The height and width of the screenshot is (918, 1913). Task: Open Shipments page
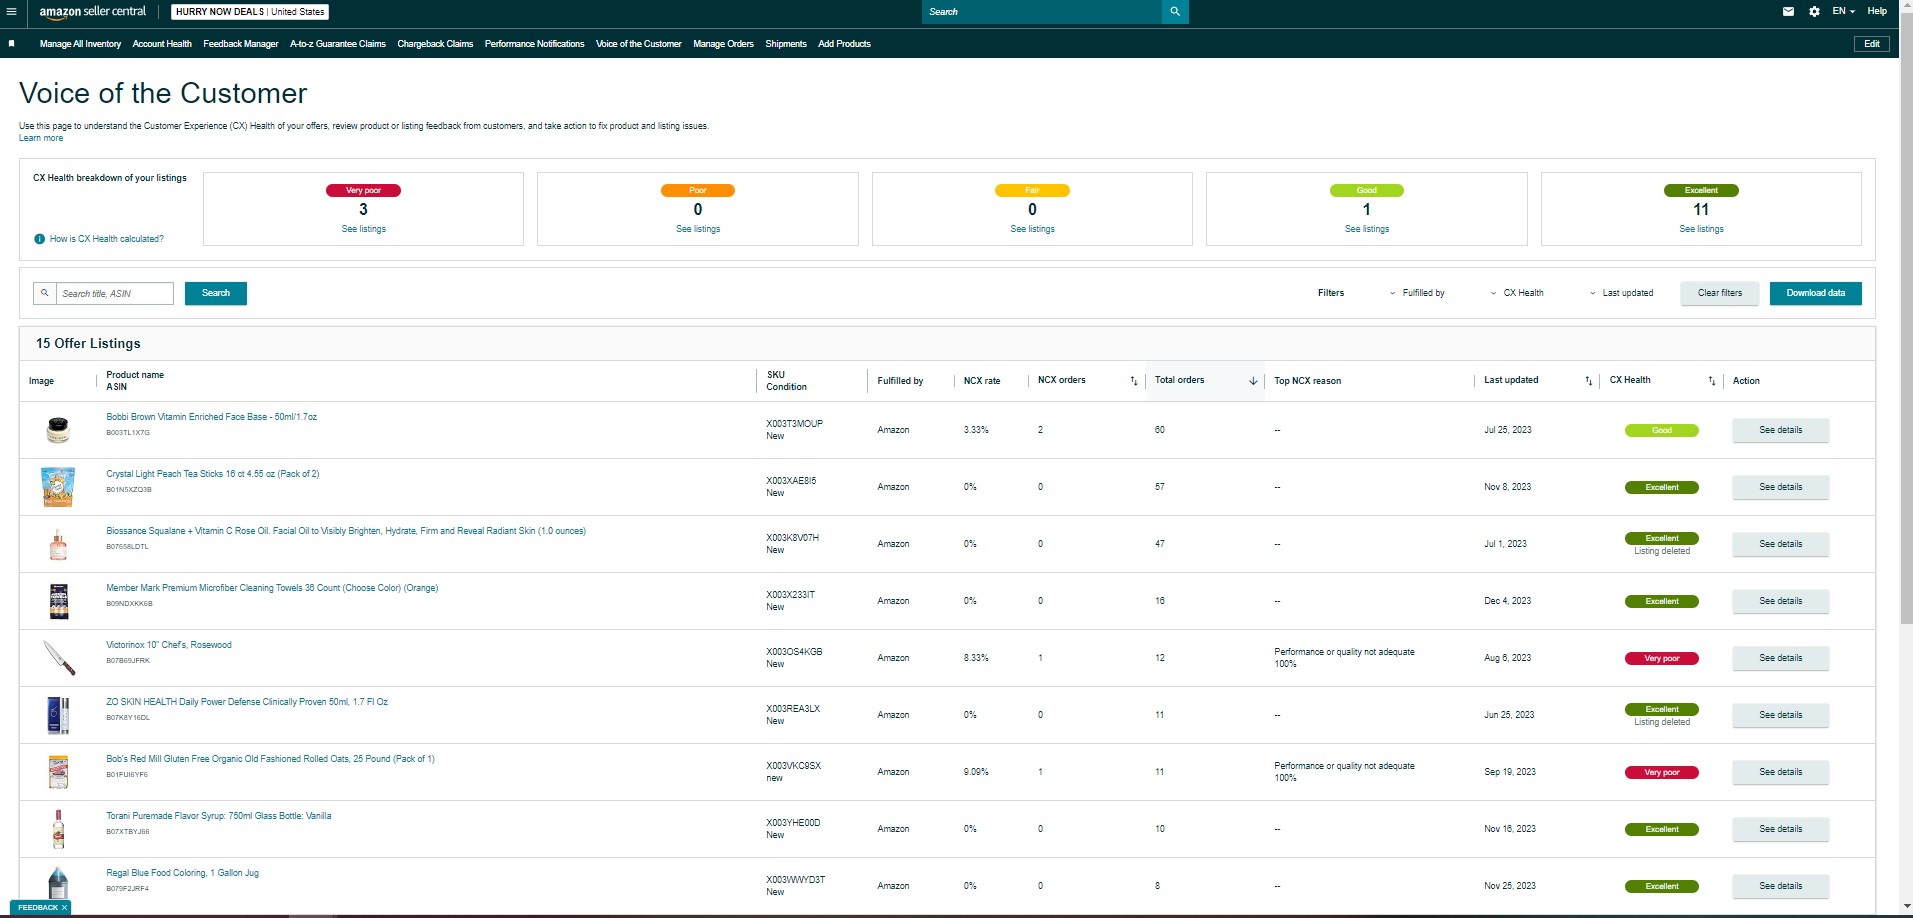coord(786,44)
